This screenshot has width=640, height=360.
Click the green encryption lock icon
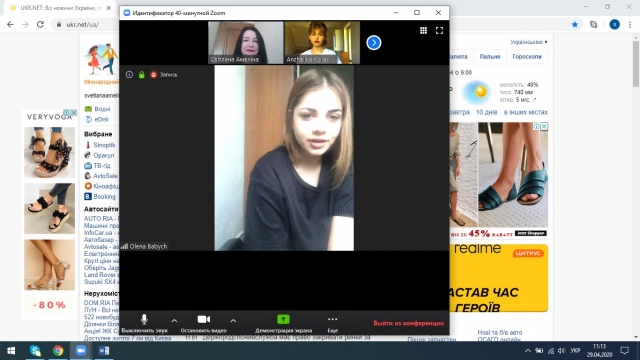point(142,75)
